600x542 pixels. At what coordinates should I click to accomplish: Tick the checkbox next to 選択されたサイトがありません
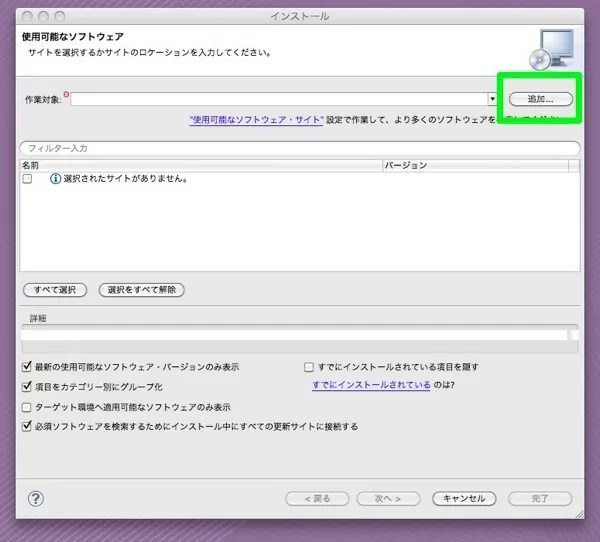pos(27,179)
